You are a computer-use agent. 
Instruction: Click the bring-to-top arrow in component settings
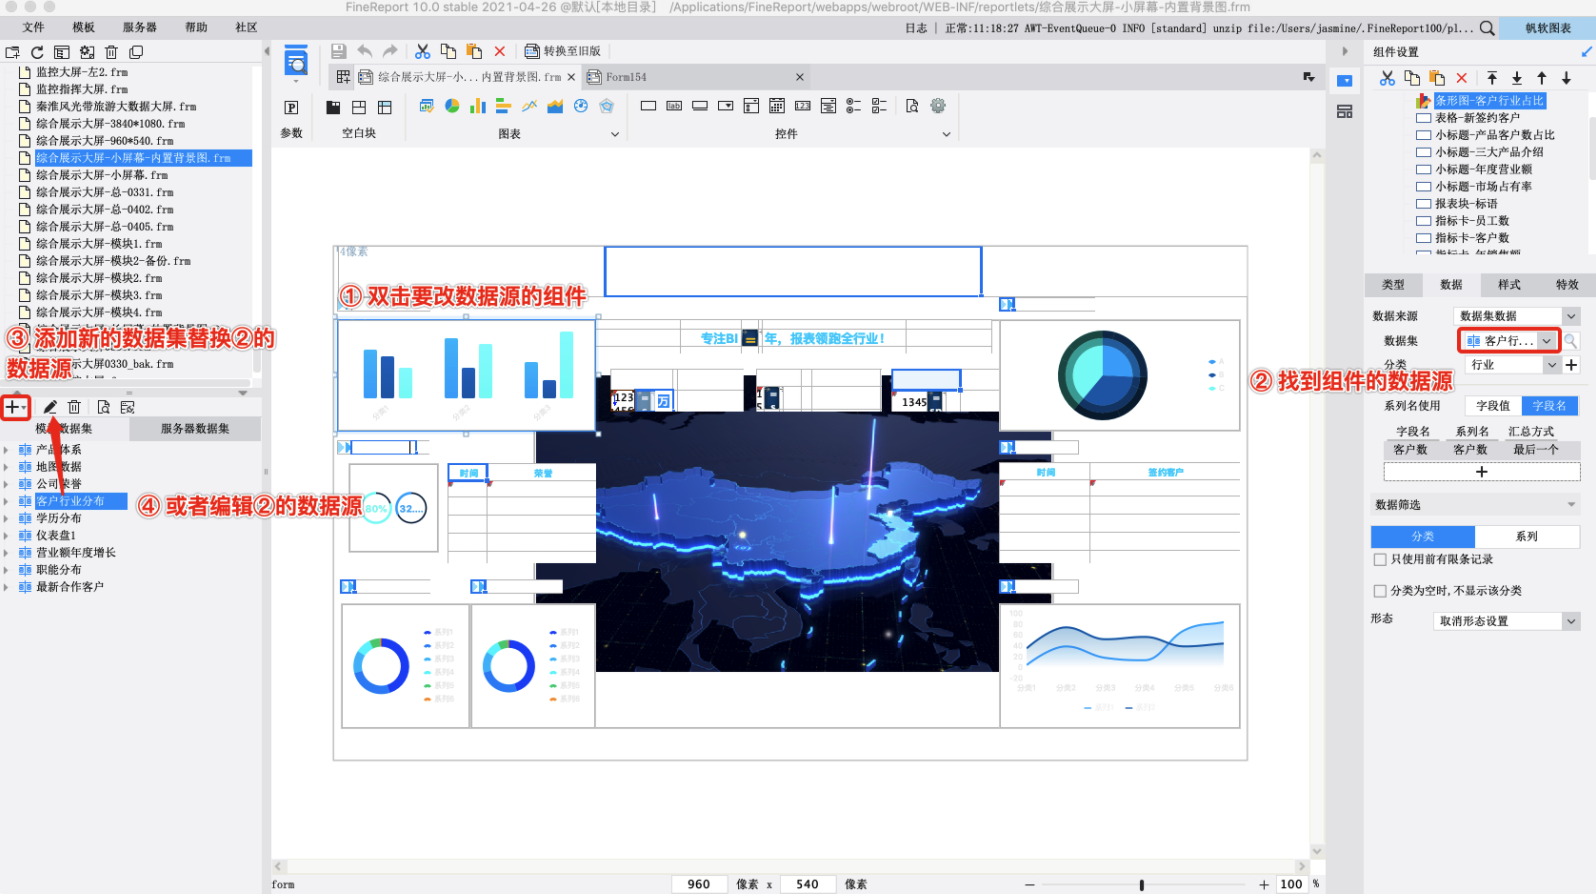(x=1492, y=78)
